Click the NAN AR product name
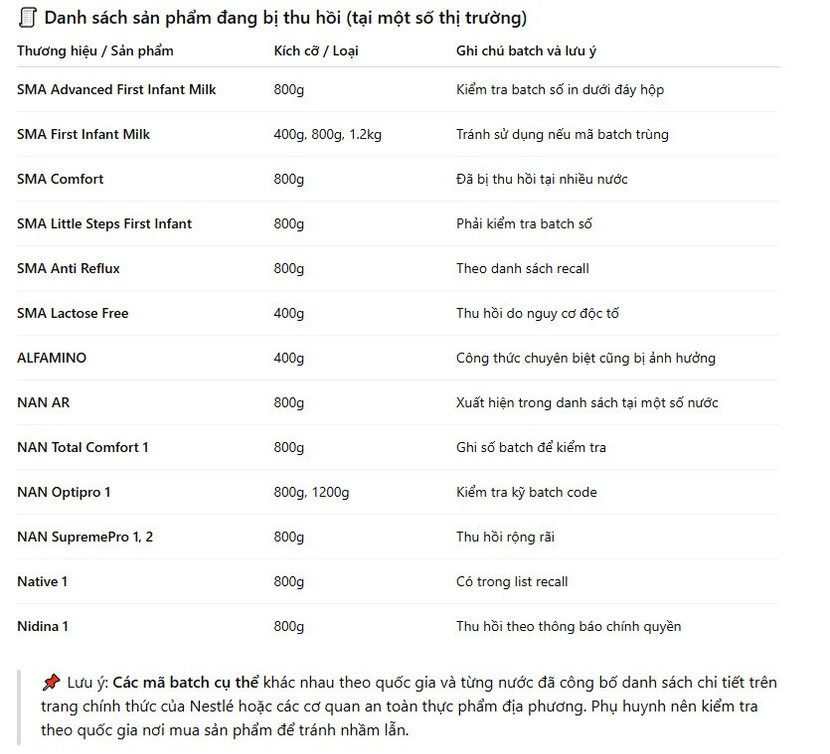Image resolution: width=830 pixels, height=754 pixels. click(x=43, y=403)
